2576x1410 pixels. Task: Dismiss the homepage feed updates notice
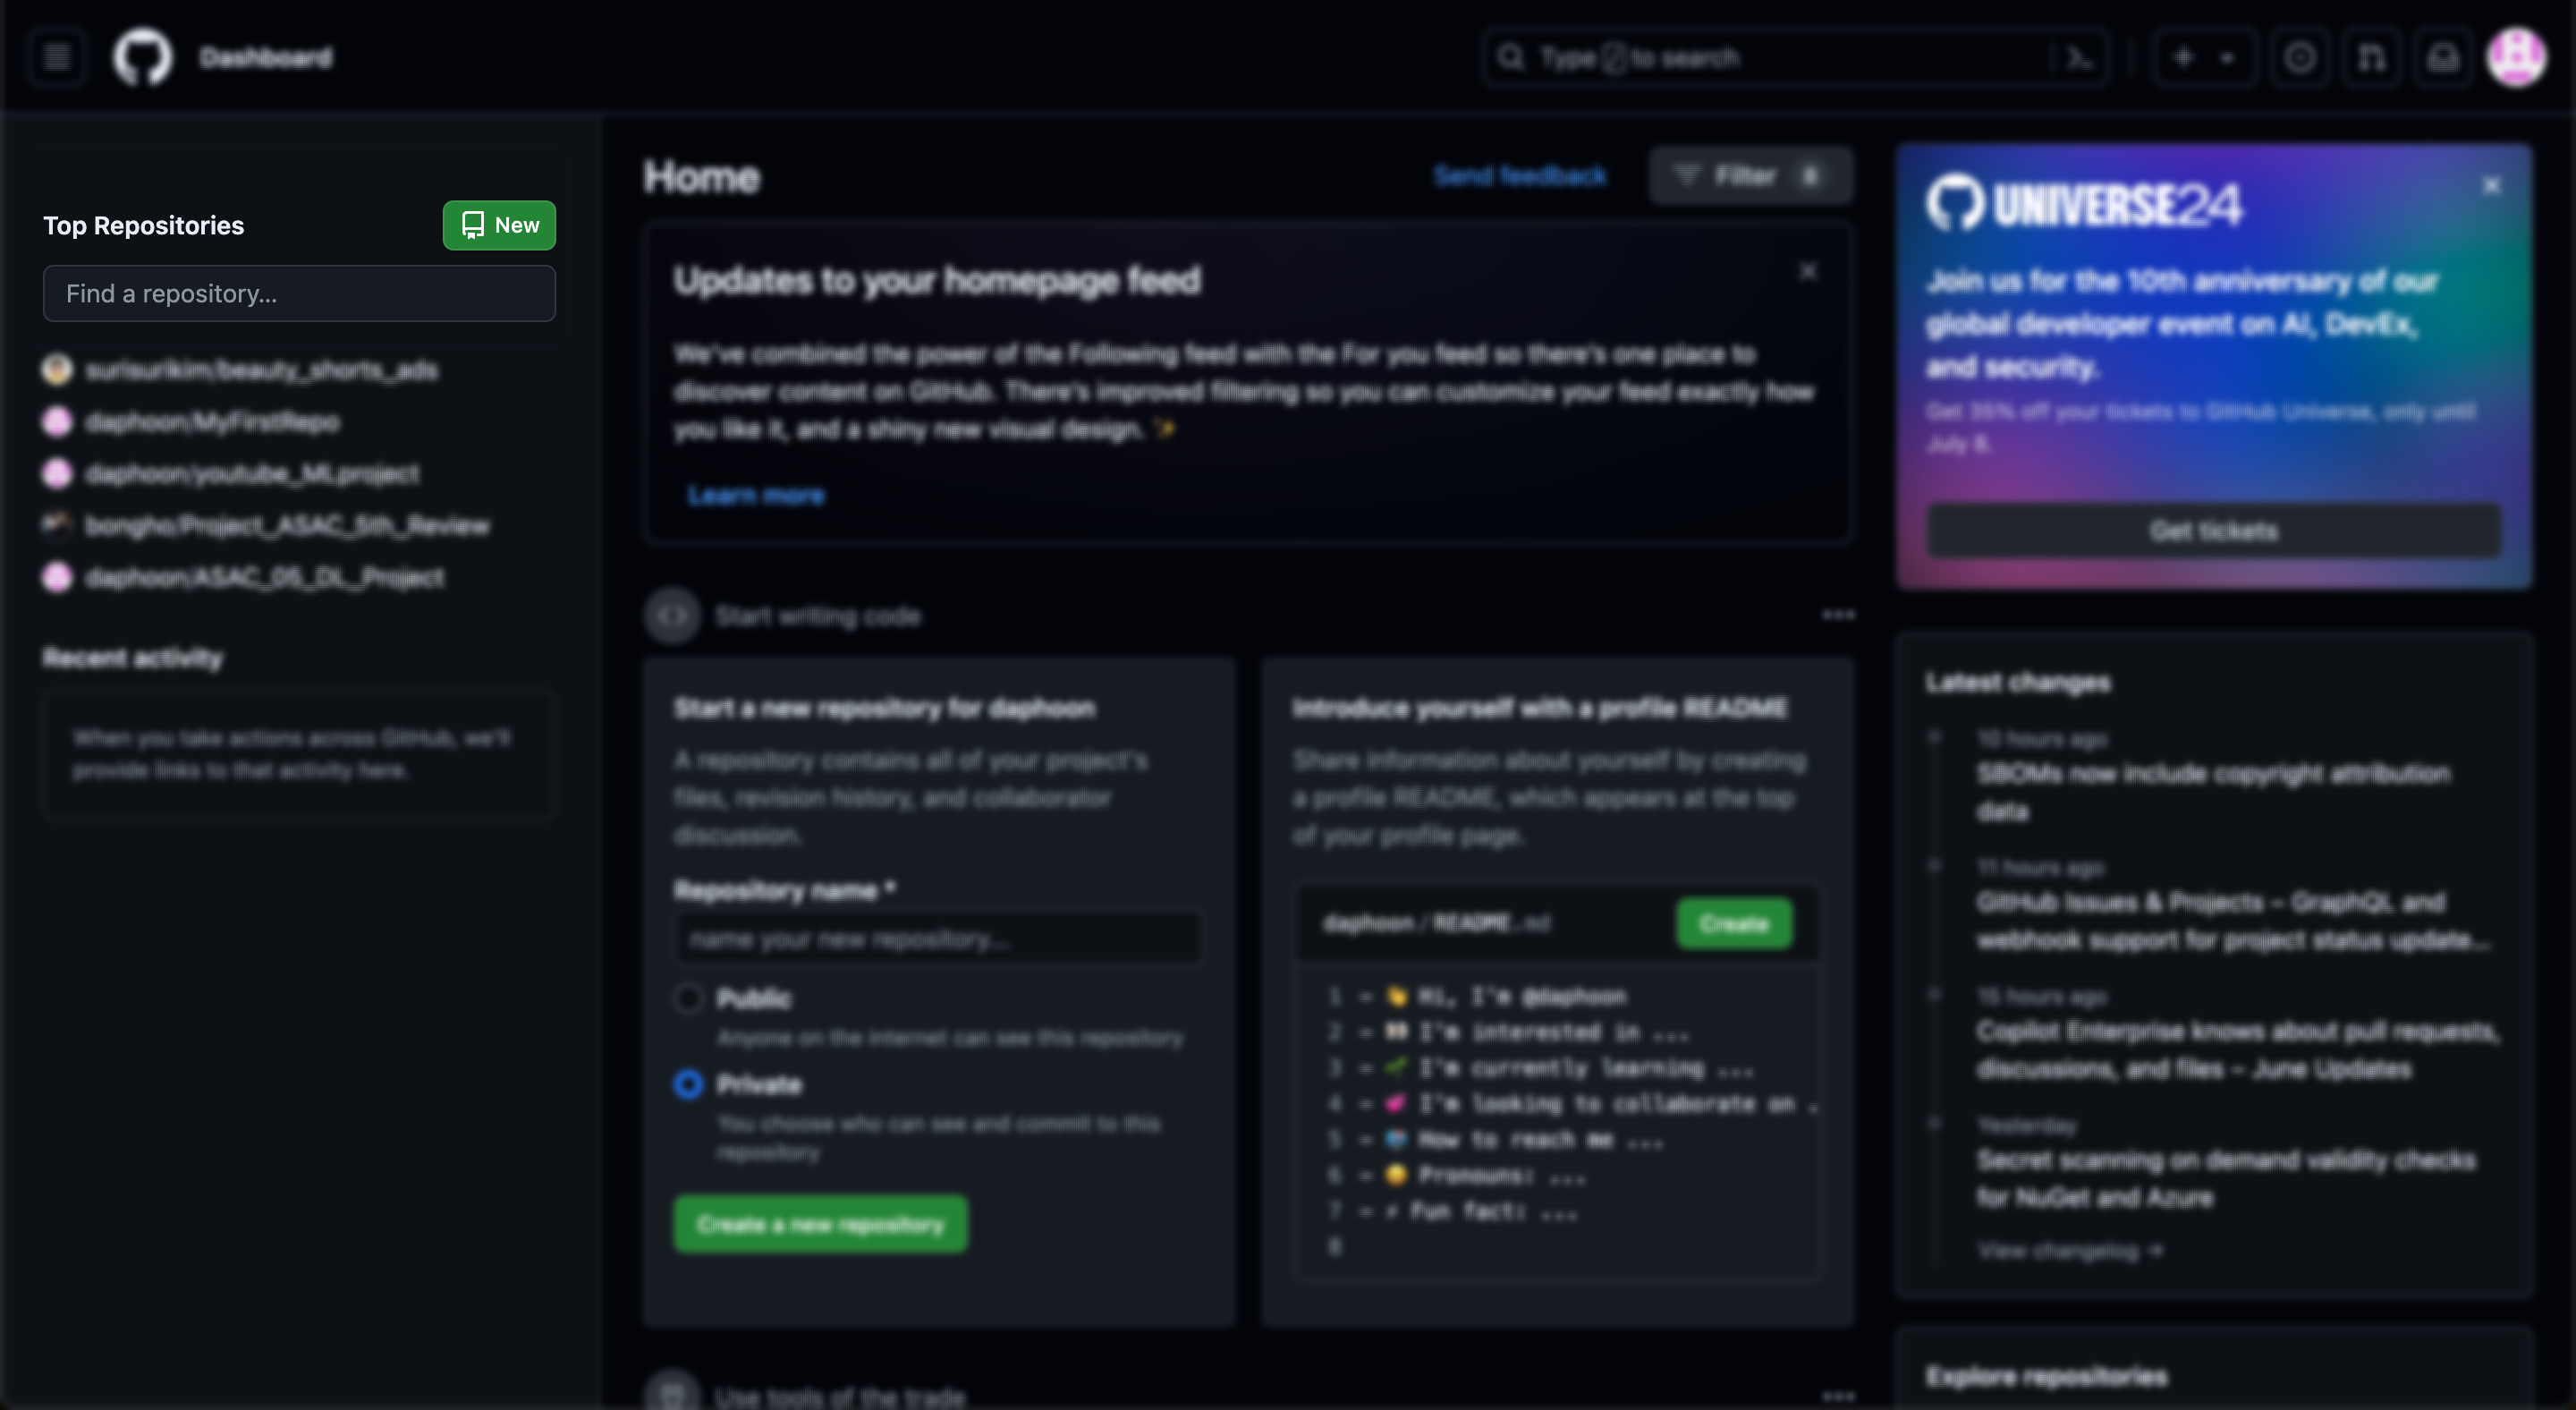pyautogui.click(x=1808, y=272)
